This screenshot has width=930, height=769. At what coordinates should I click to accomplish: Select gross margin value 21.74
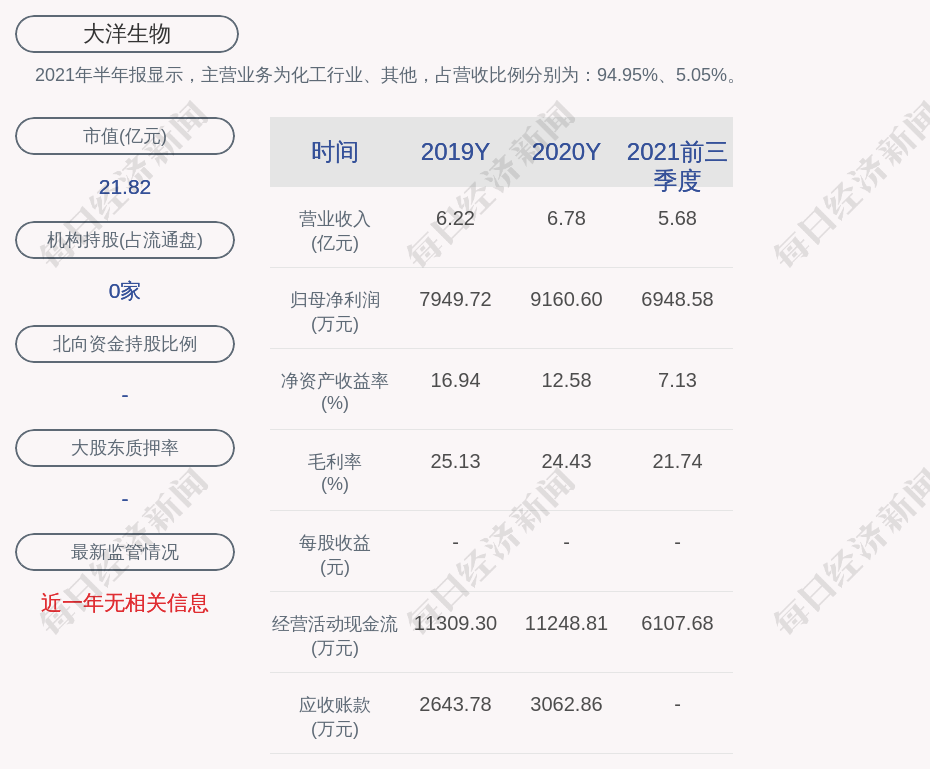[677, 461]
